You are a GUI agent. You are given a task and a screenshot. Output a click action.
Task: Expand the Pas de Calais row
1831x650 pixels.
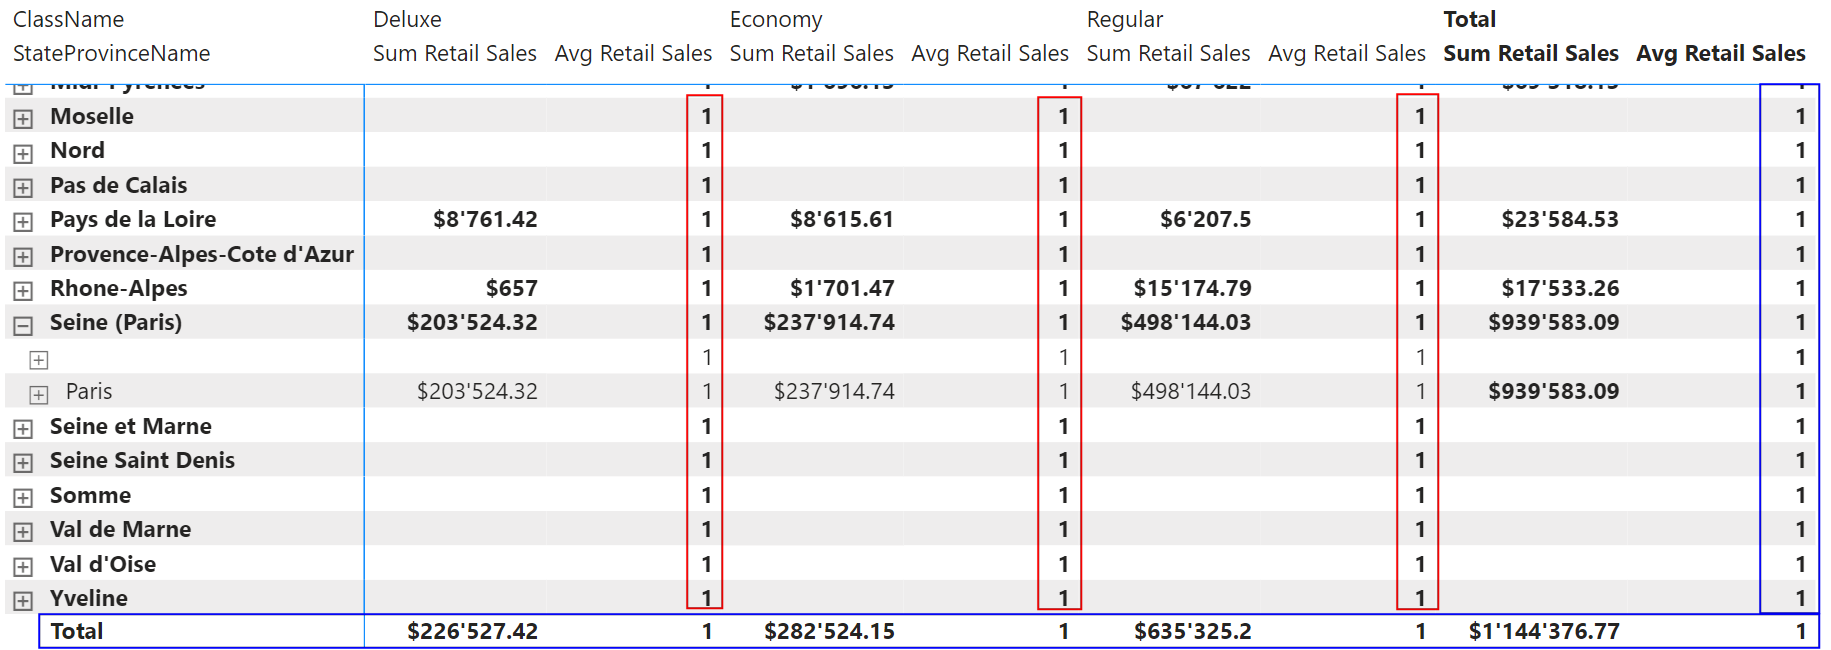(23, 188)
